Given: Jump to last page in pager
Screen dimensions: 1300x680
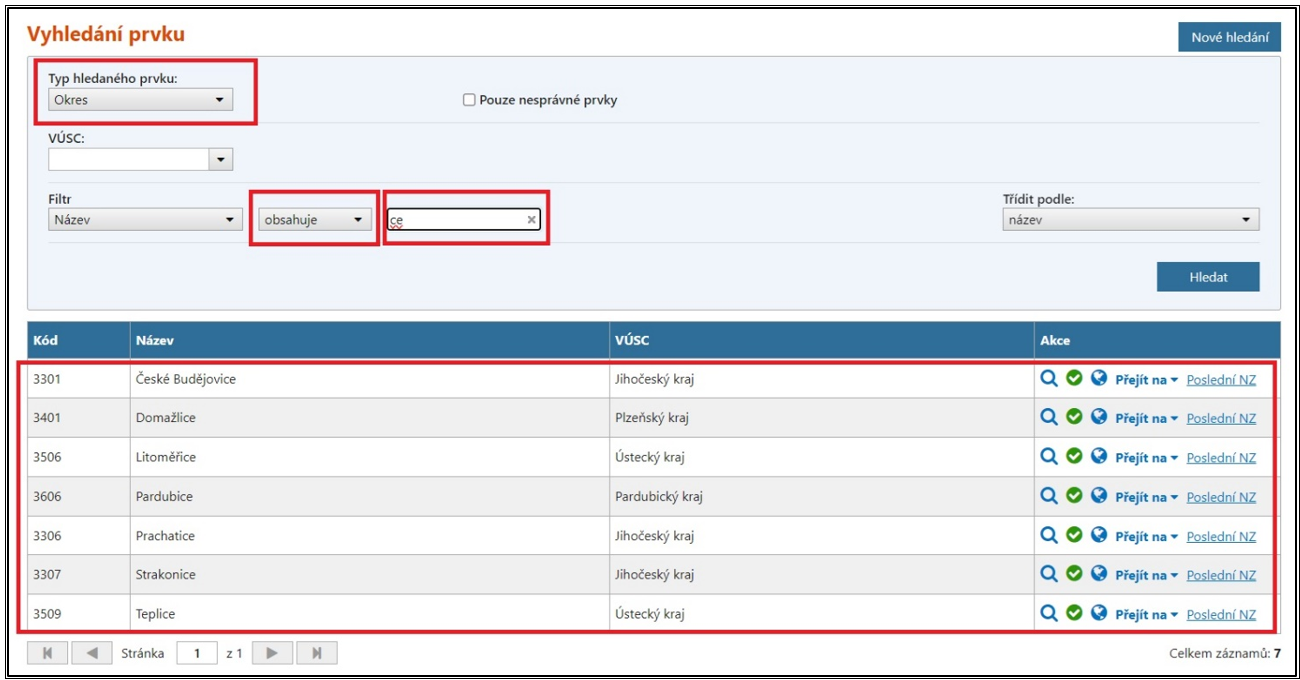Looking at the screenshot, I should (x=317, y=653).
